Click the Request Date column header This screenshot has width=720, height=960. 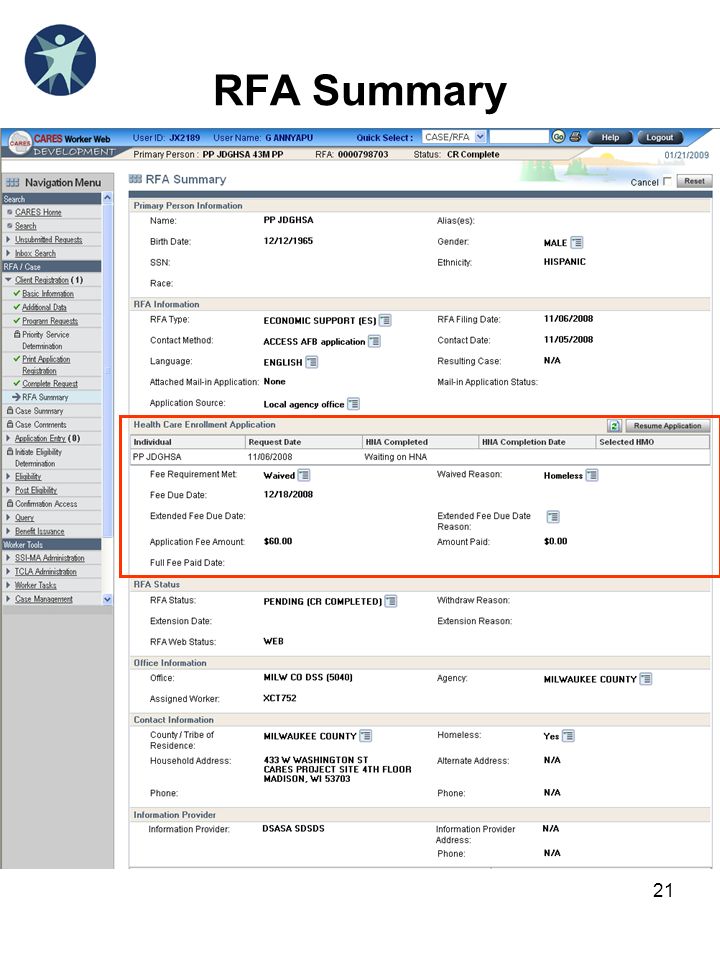(303, 442)
